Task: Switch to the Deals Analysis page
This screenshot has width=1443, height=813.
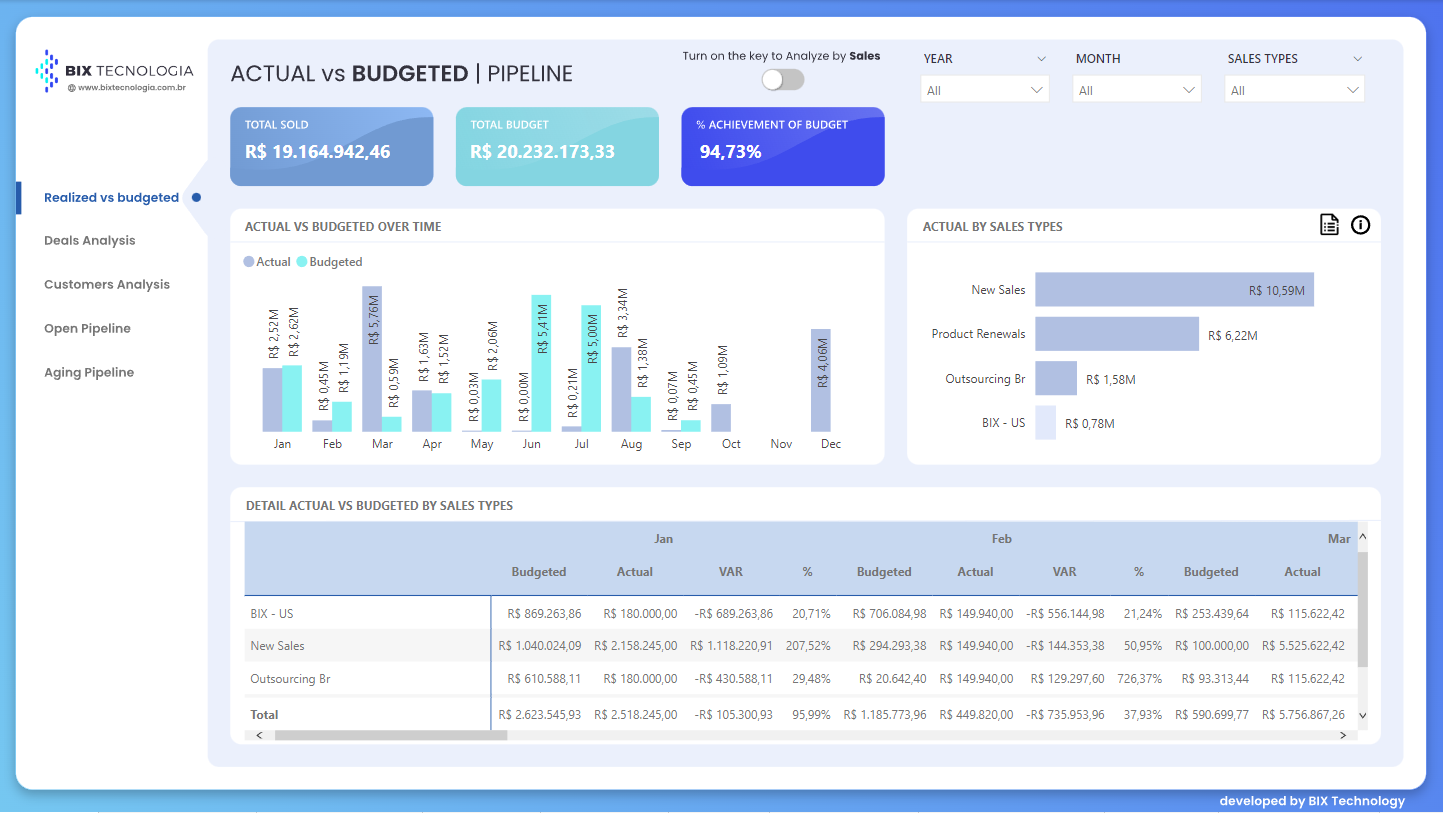Action: 89,240
